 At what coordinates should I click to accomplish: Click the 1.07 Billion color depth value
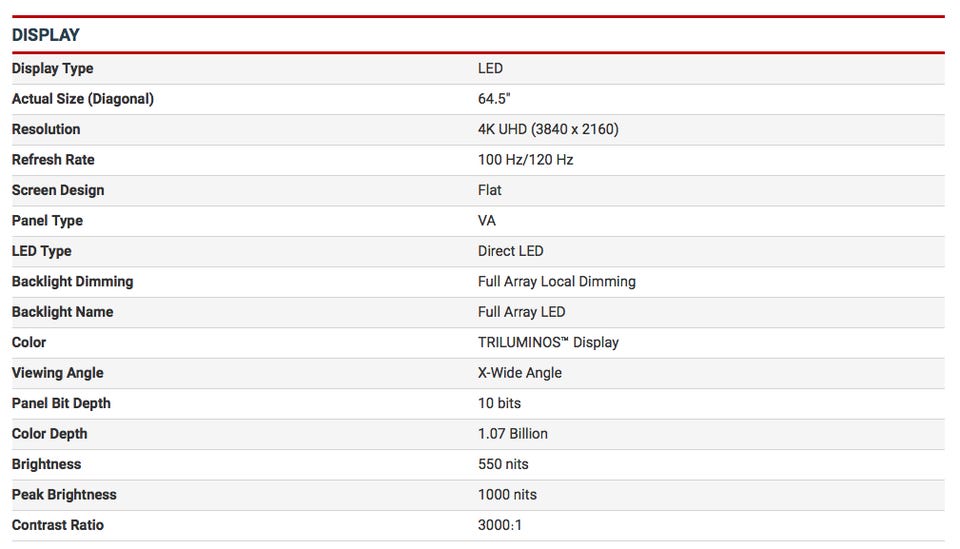(513, 434)
